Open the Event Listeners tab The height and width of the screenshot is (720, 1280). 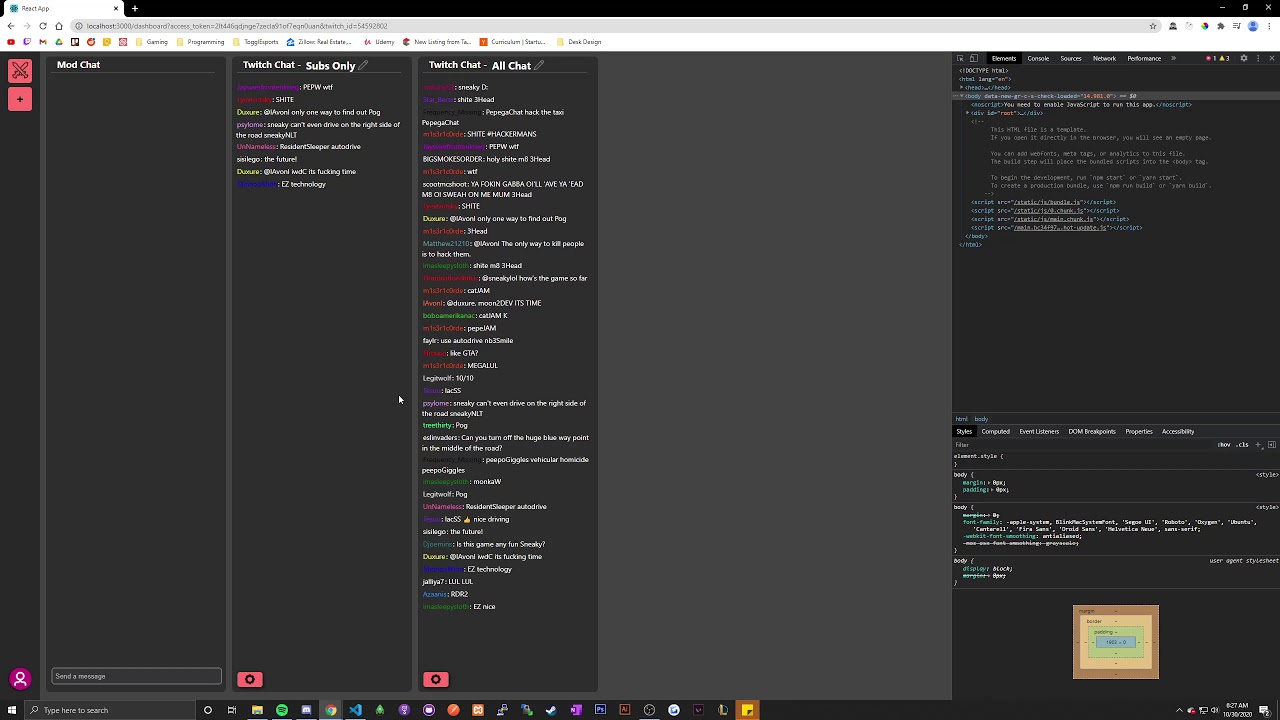pos(1039,431)
